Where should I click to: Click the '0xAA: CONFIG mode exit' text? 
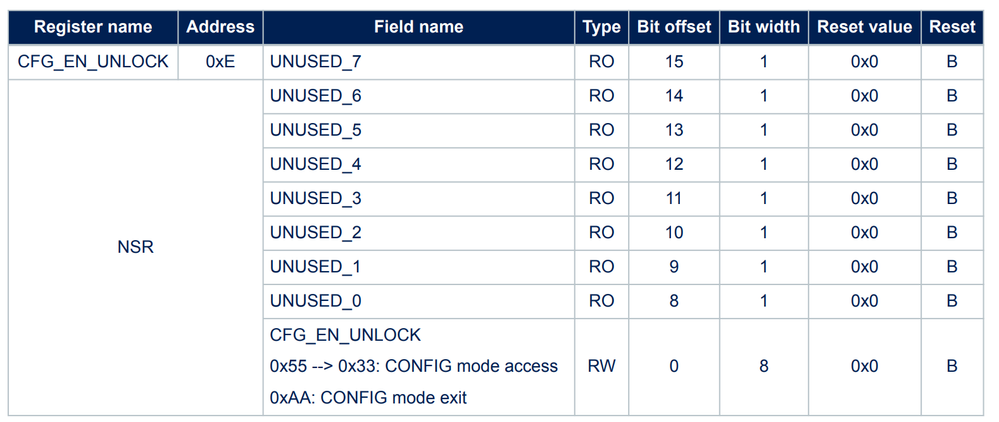pyautogui.click(x=368, y=398)
